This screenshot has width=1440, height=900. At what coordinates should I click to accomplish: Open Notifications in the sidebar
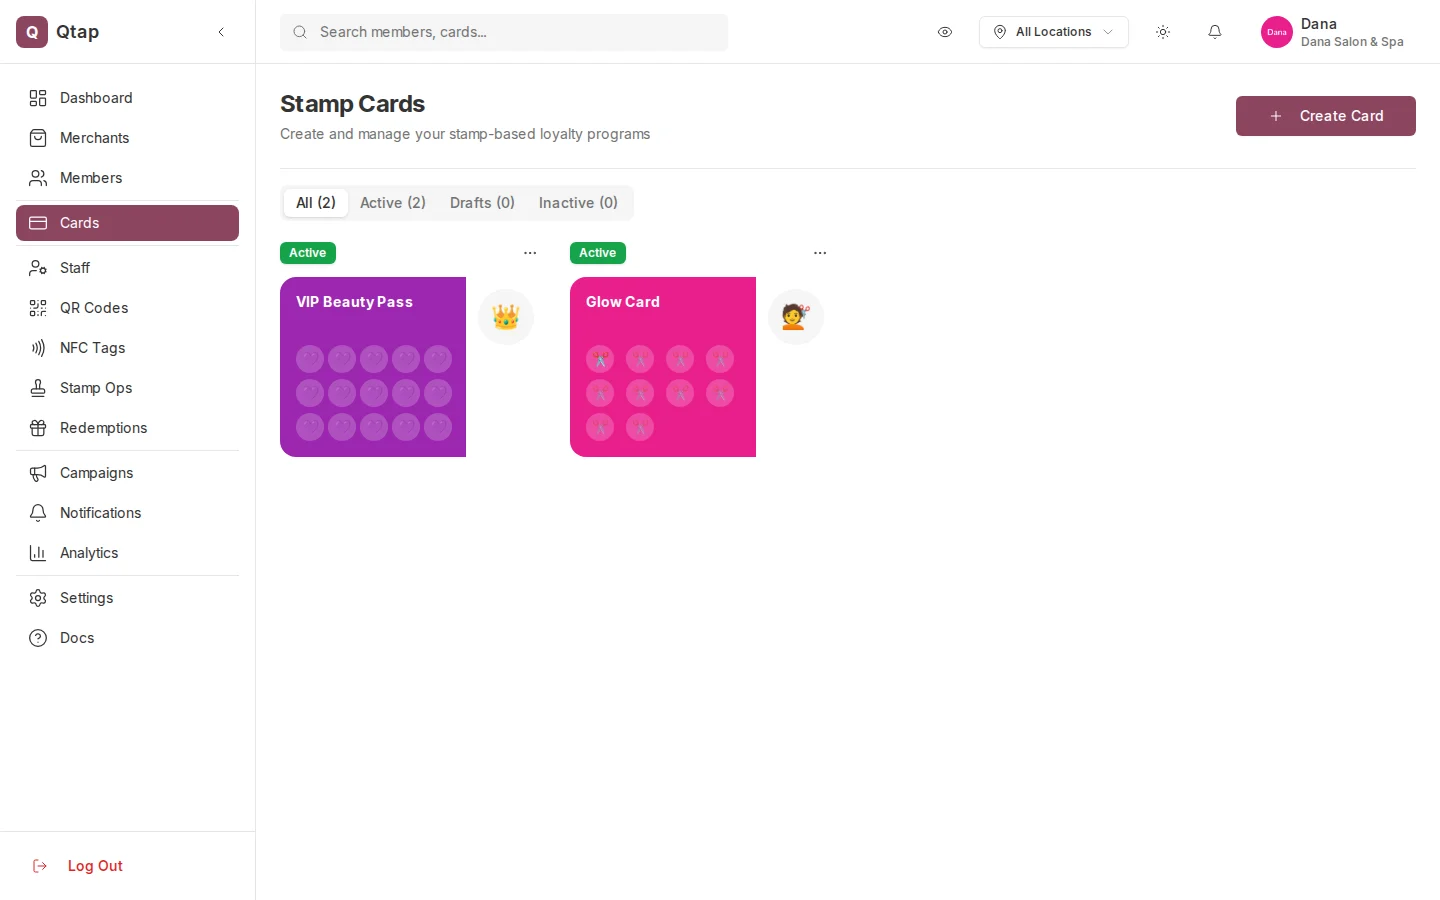(127, 513)
